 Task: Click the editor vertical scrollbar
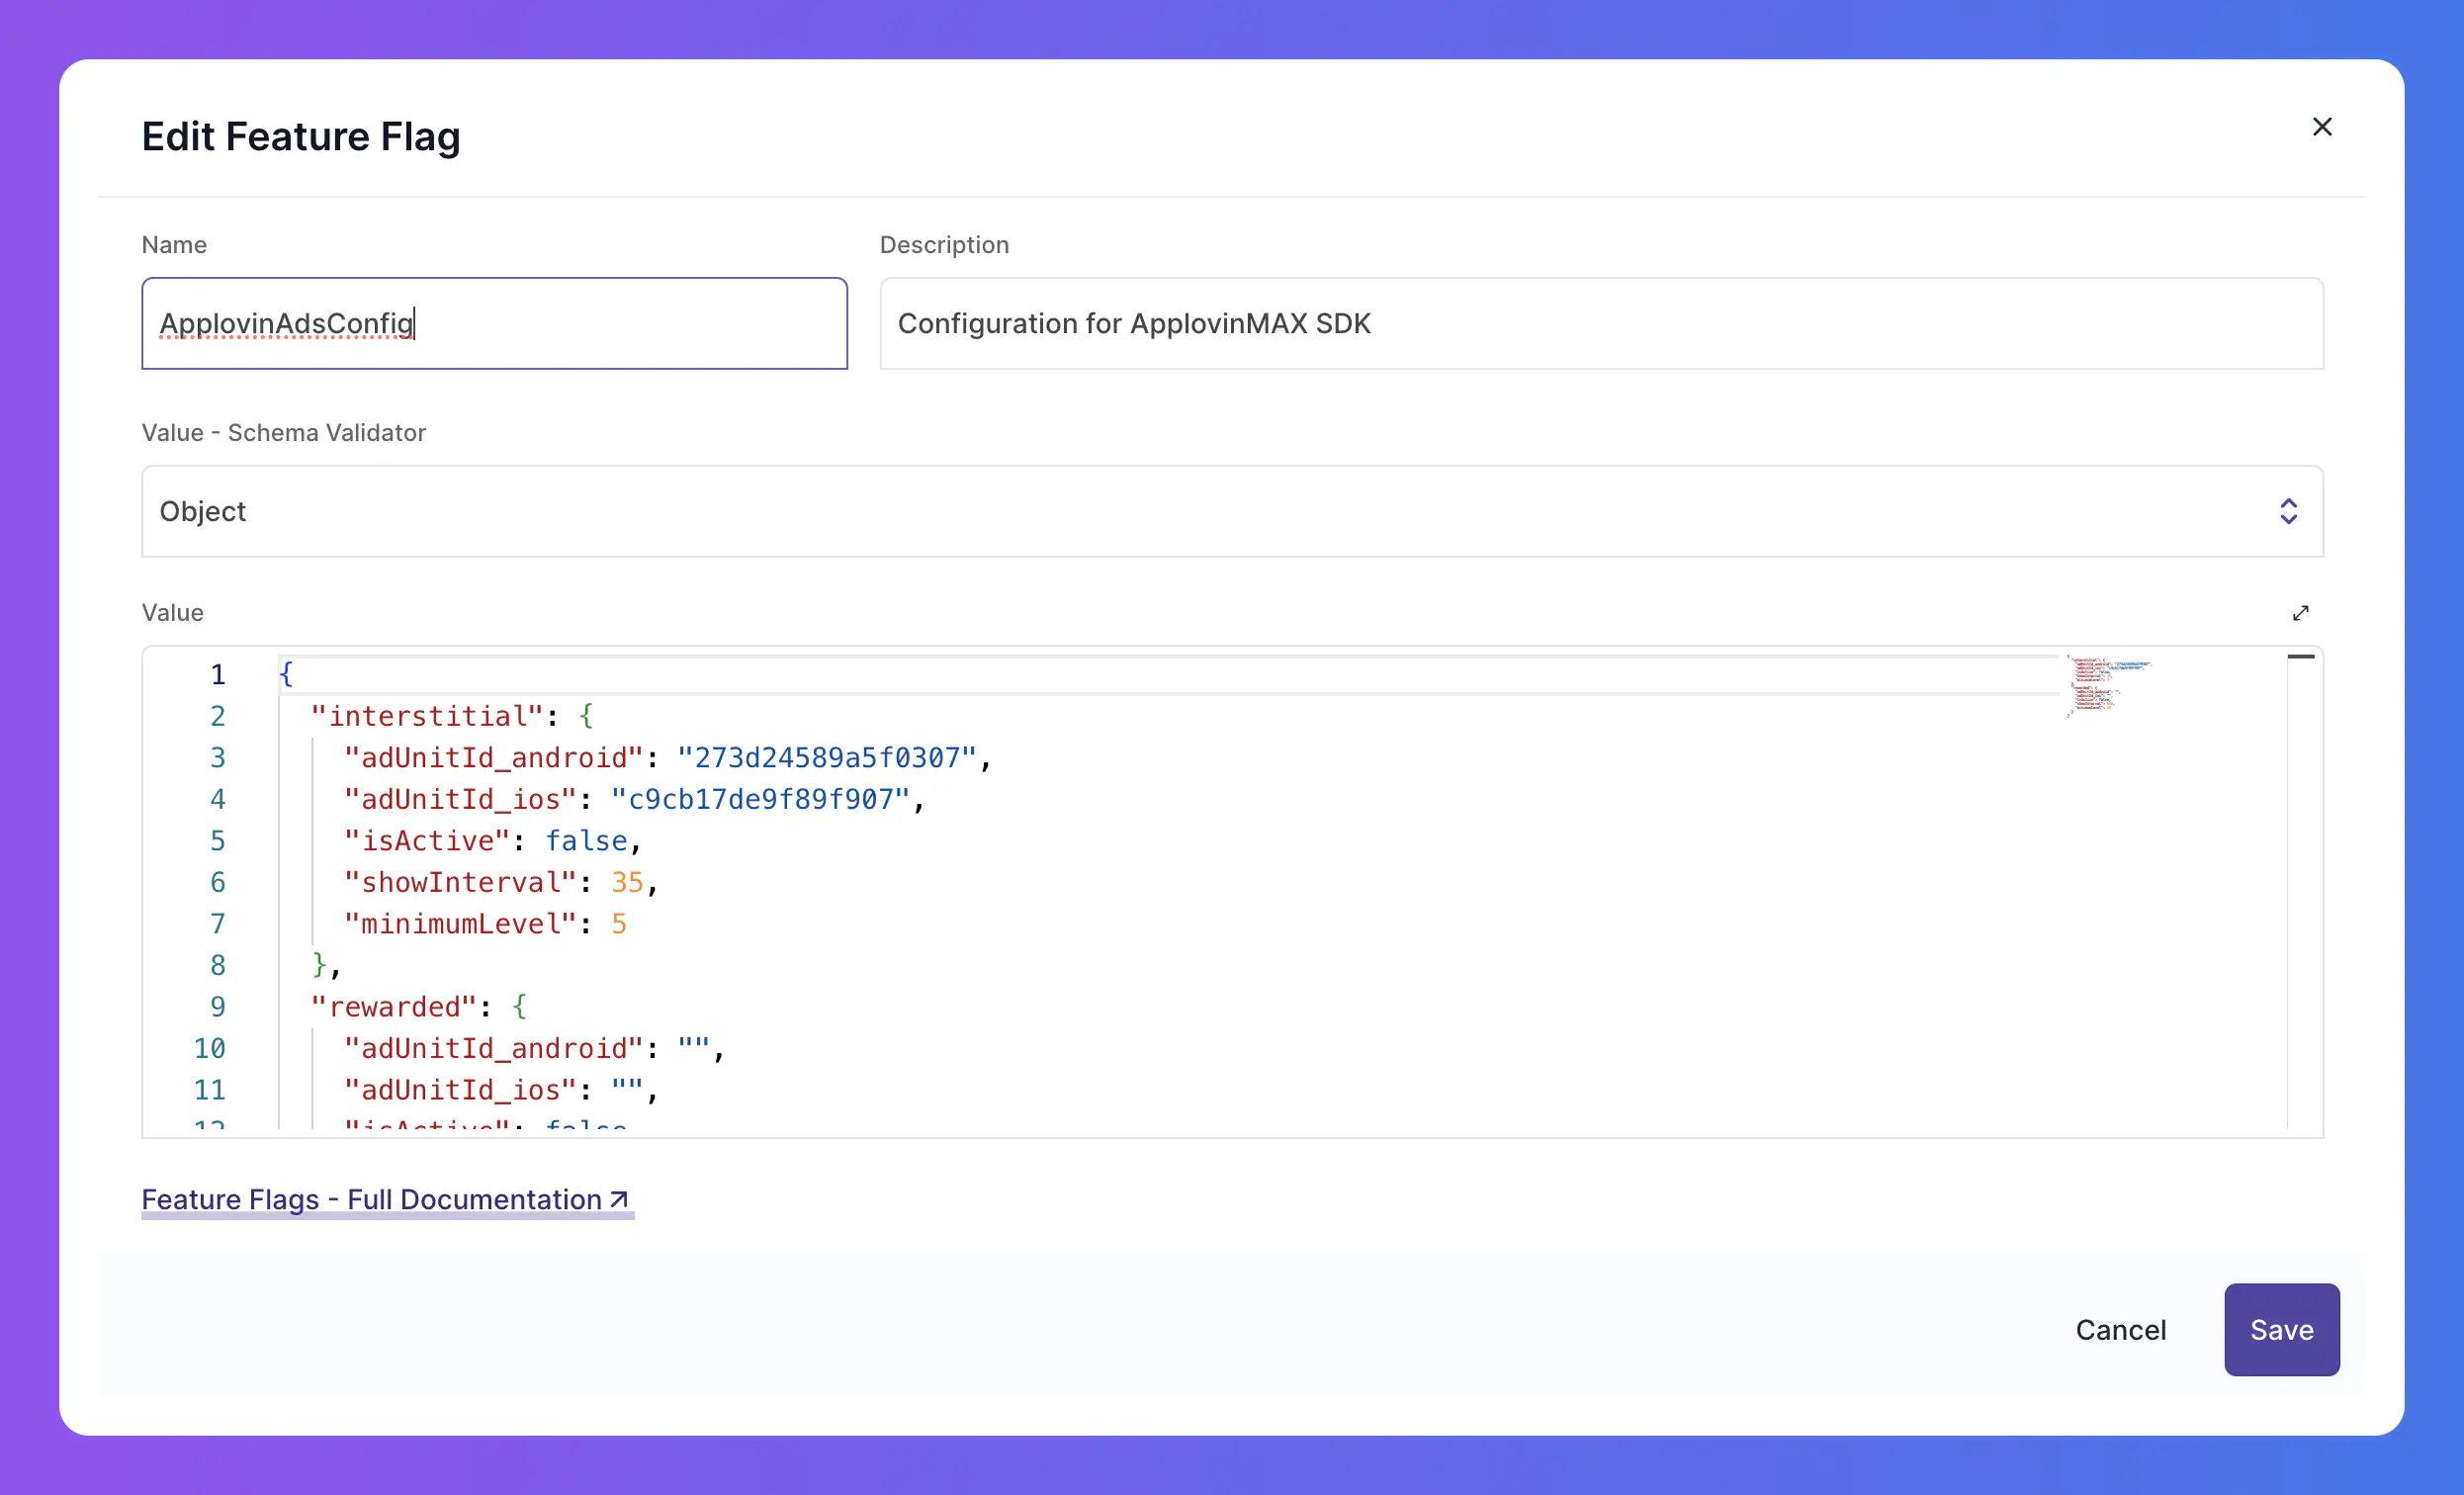coord(2300,890)
